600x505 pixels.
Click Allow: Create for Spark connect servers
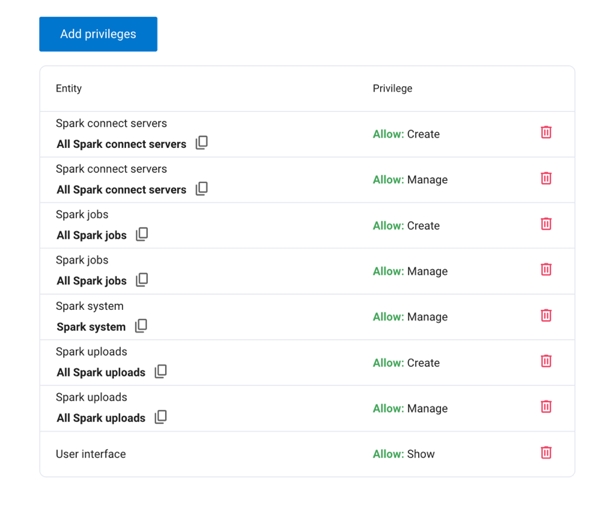coord(406,134)
